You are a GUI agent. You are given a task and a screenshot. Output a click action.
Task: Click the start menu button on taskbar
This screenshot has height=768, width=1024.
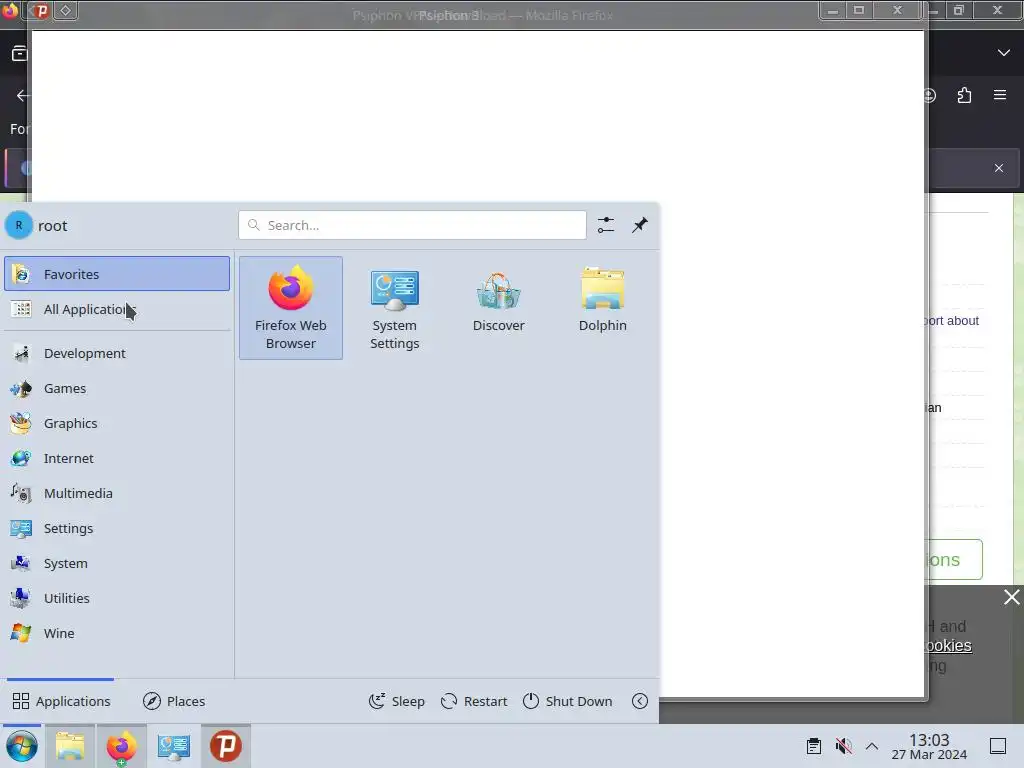coord(22,746)
